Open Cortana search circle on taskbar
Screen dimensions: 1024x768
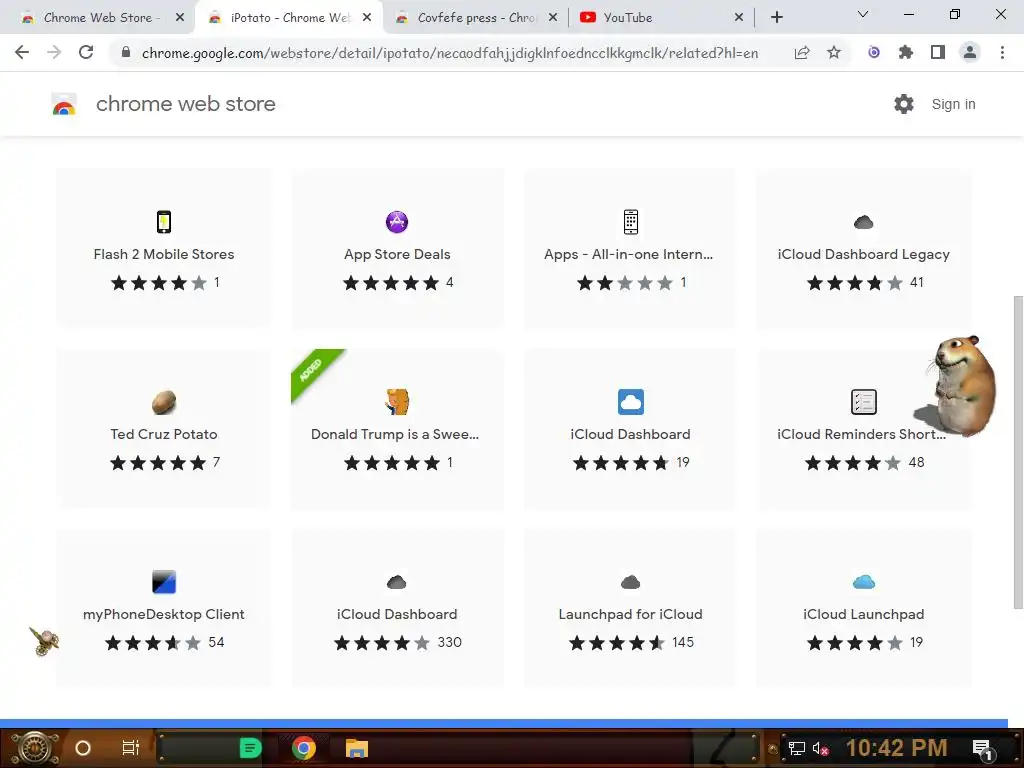(x=83, y=748)
